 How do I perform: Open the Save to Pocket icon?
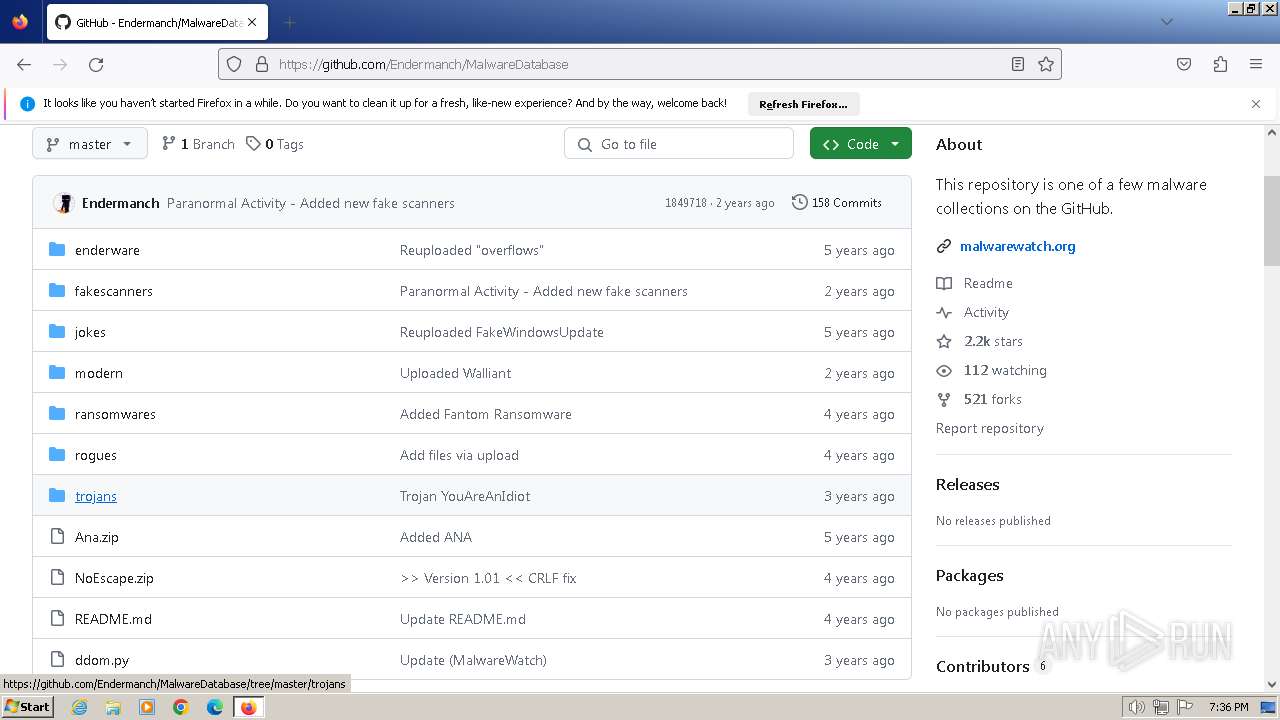1184,64
